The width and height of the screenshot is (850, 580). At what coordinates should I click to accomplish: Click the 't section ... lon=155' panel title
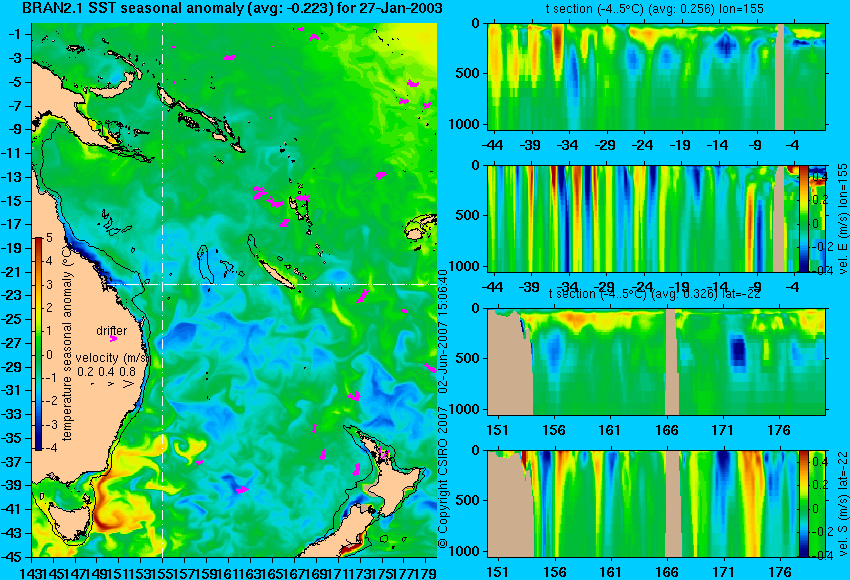point(655,9)
